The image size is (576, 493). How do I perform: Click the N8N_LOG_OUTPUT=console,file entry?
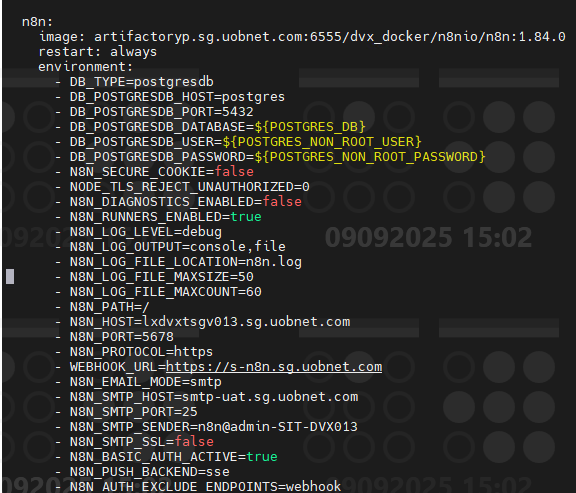pos(178,247)
